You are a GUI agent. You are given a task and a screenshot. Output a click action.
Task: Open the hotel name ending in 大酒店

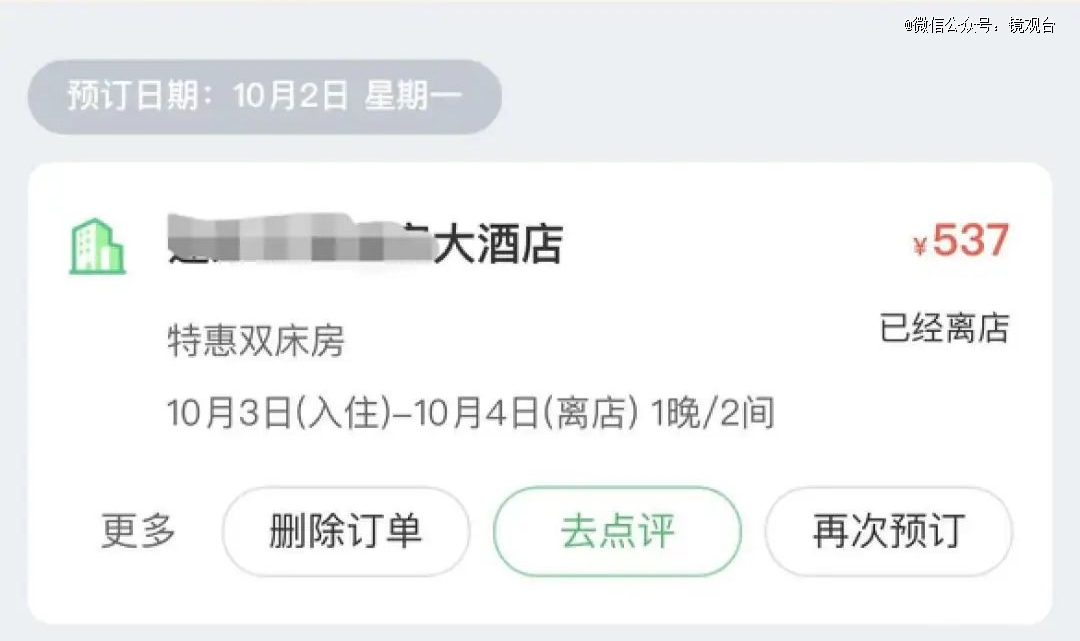365,244
